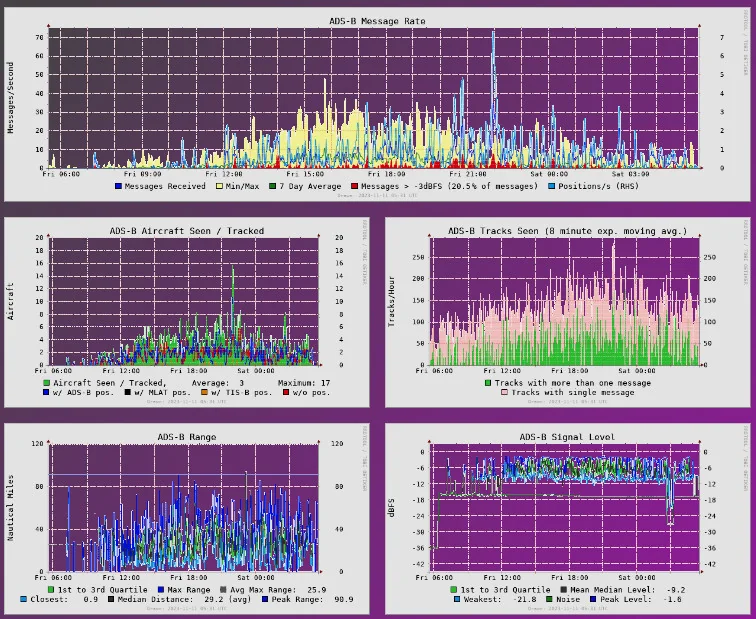This screenshot has height=619, width=756.
Task: Click the Peak Range value '90.9'
Action: pos(344,599)
